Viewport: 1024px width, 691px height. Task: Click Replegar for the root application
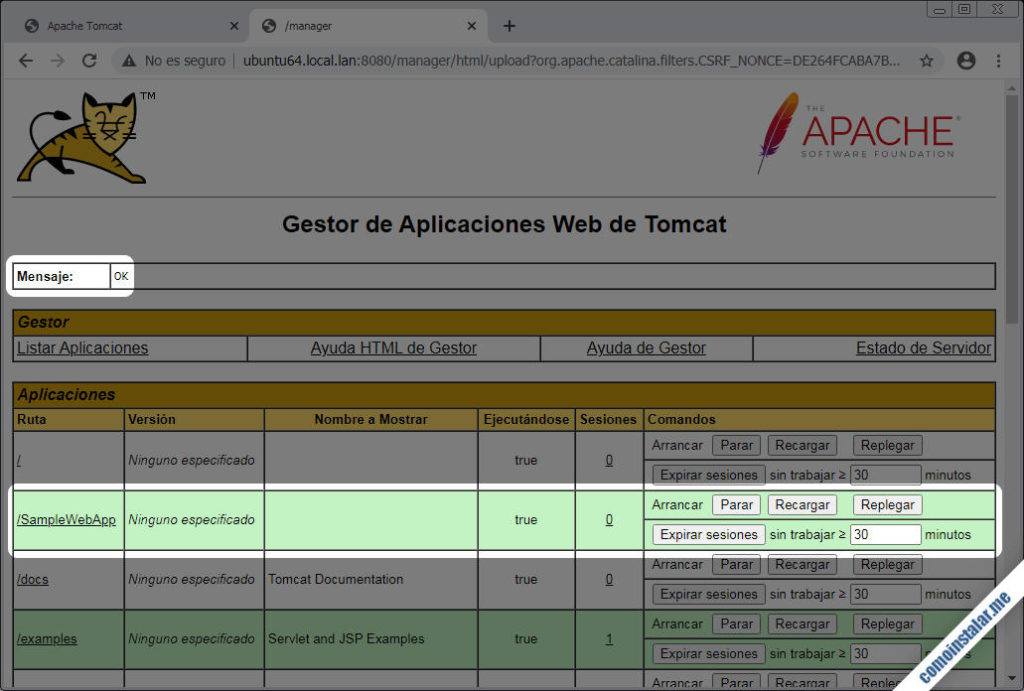888,445
